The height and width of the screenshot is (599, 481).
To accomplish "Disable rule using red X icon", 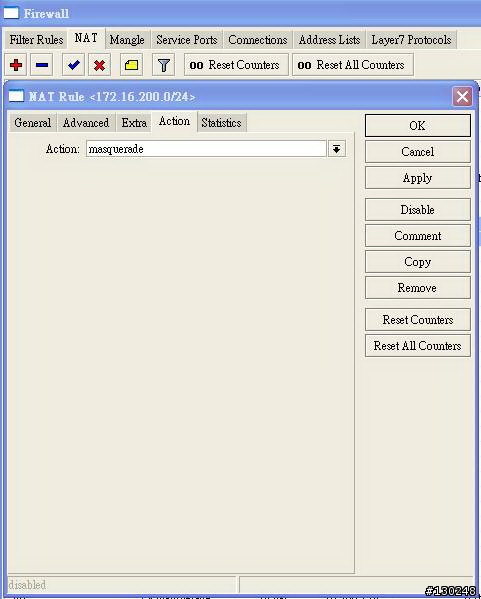I will (x=99, y=65).
